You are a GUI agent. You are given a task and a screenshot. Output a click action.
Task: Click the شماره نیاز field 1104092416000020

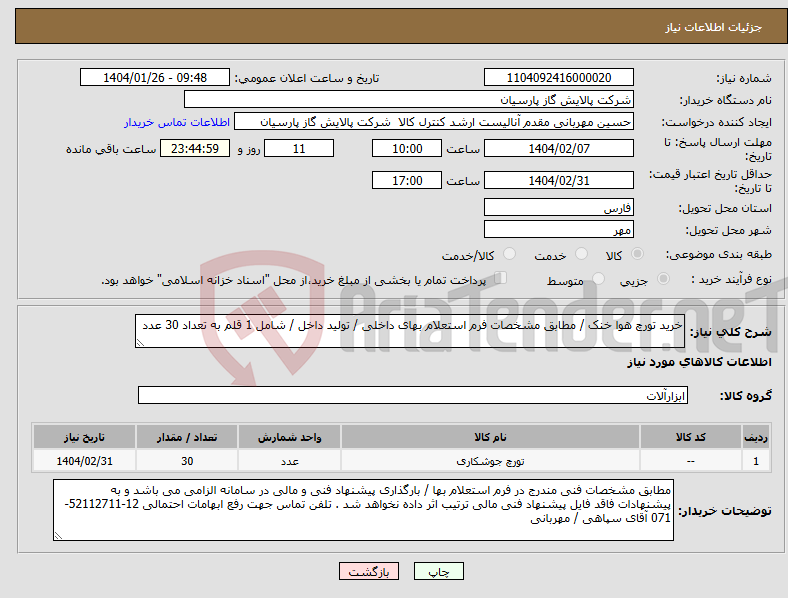pyautogui.click(x=558, y=77)
